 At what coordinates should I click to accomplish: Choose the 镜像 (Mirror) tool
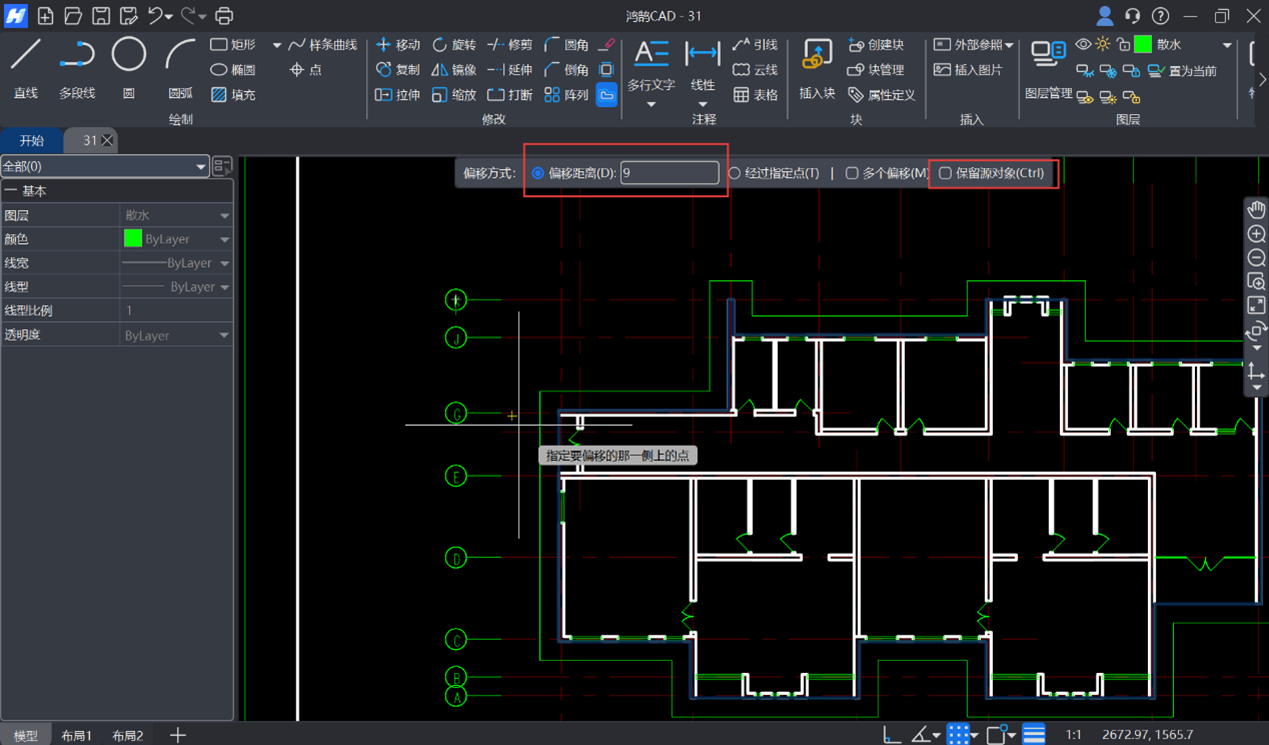454,70
